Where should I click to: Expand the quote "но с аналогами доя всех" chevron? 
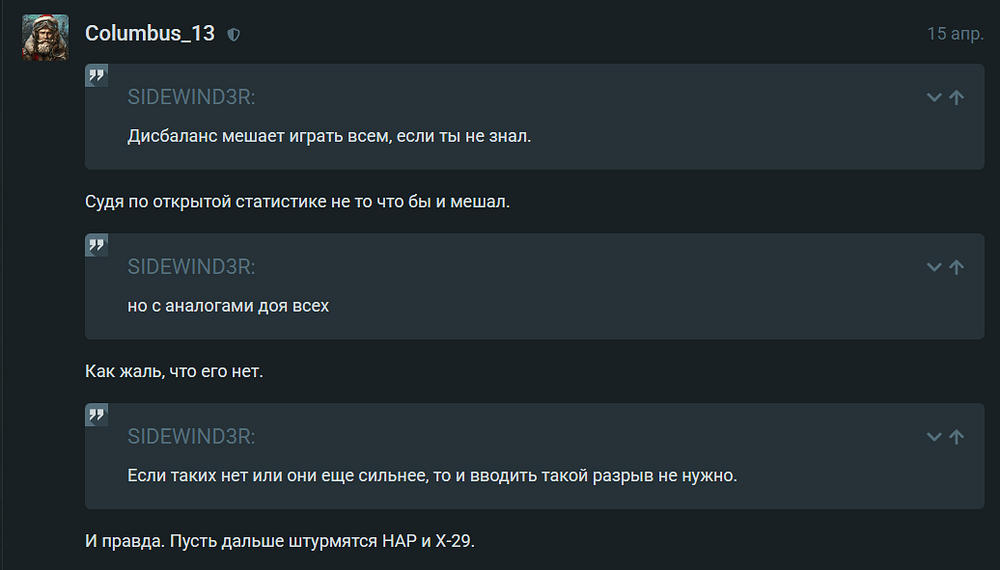click(x=934, y=267)
